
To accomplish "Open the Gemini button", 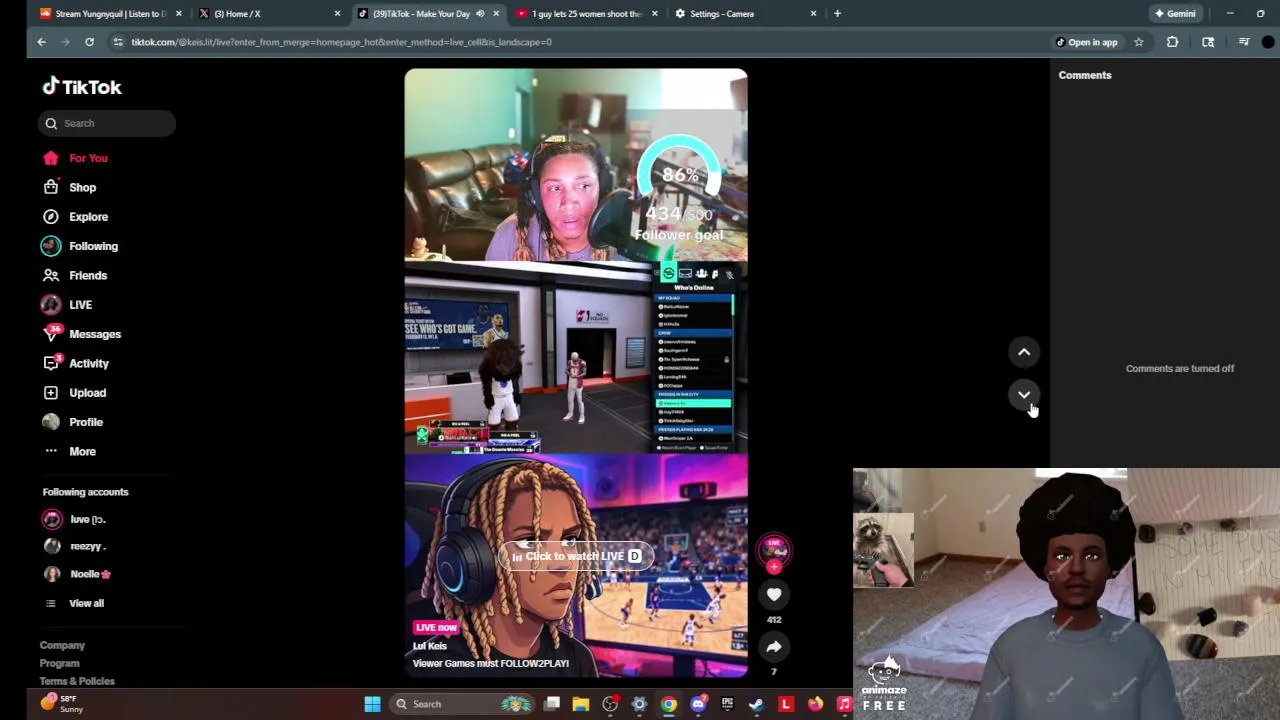I will coord(1175,14).
